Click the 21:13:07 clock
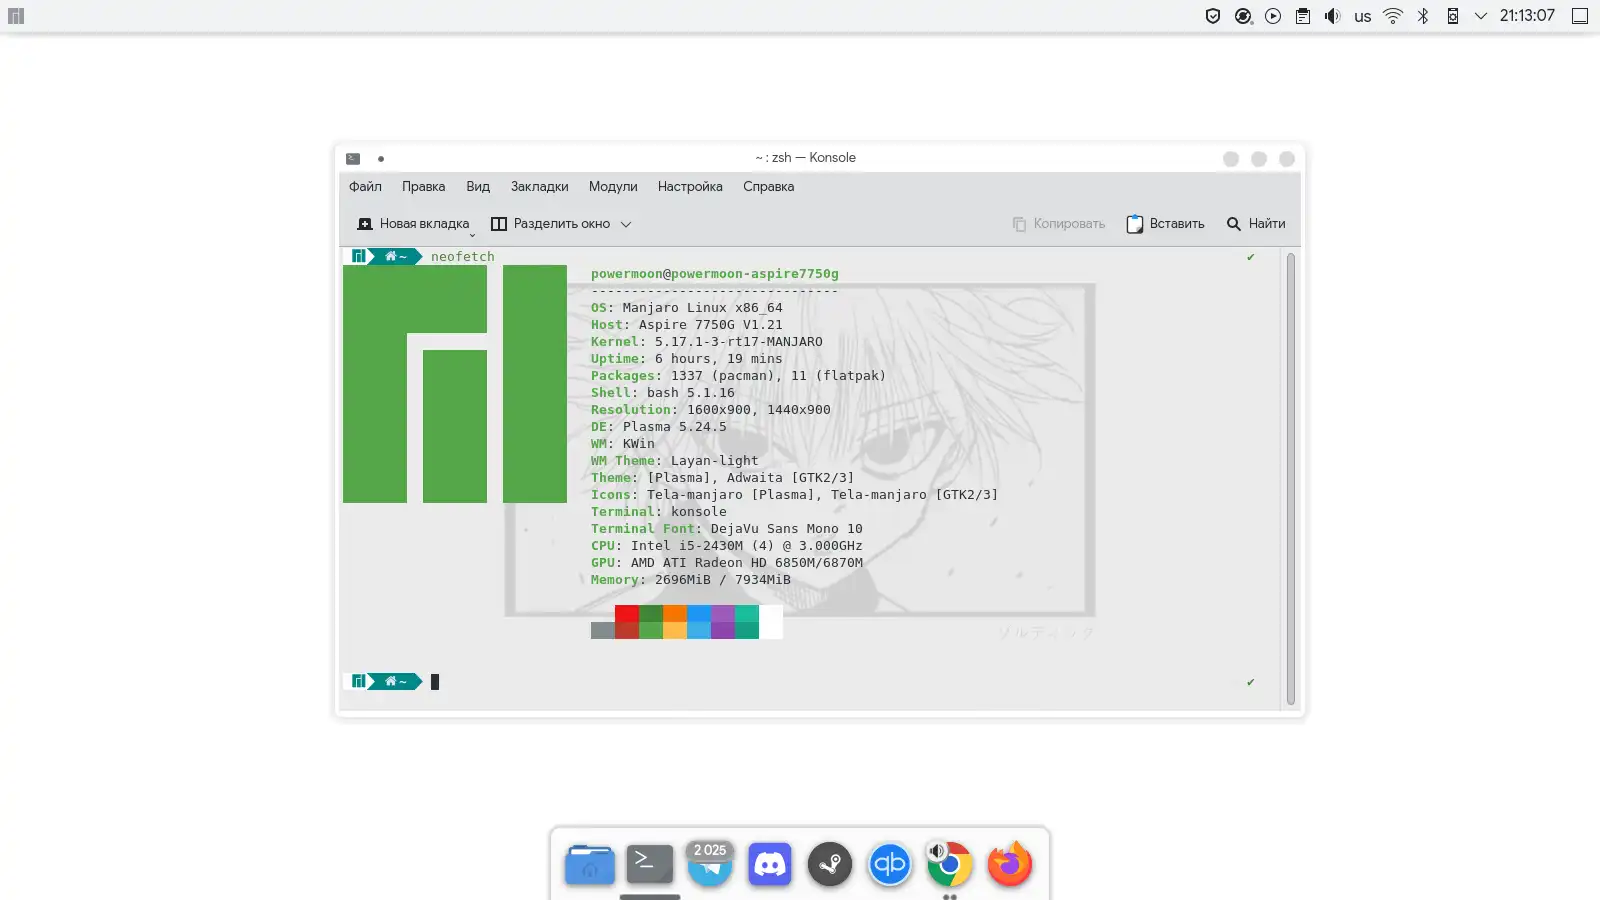This screenshot has height=900, width=1600. click(x=1527, y=16)
